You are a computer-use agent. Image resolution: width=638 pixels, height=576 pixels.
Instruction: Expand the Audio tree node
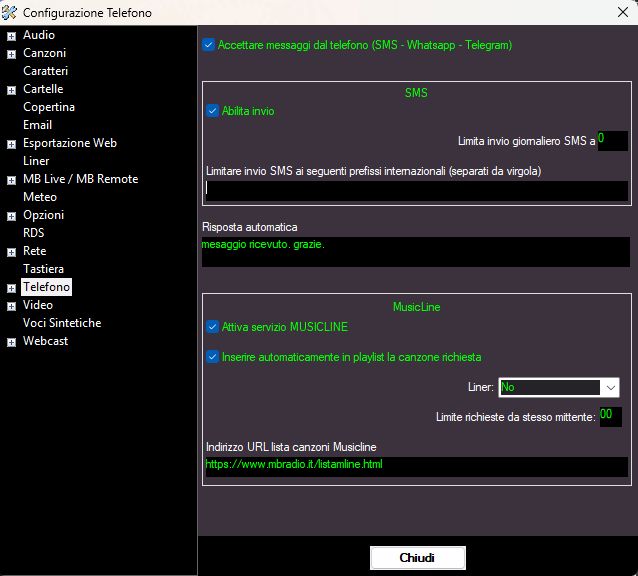tap(11, 35)
